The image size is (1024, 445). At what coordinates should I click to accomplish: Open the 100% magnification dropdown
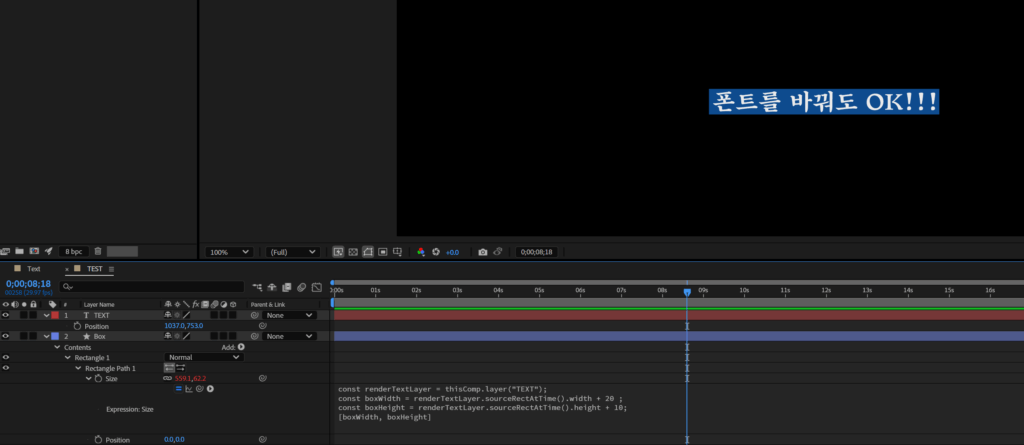229,252
